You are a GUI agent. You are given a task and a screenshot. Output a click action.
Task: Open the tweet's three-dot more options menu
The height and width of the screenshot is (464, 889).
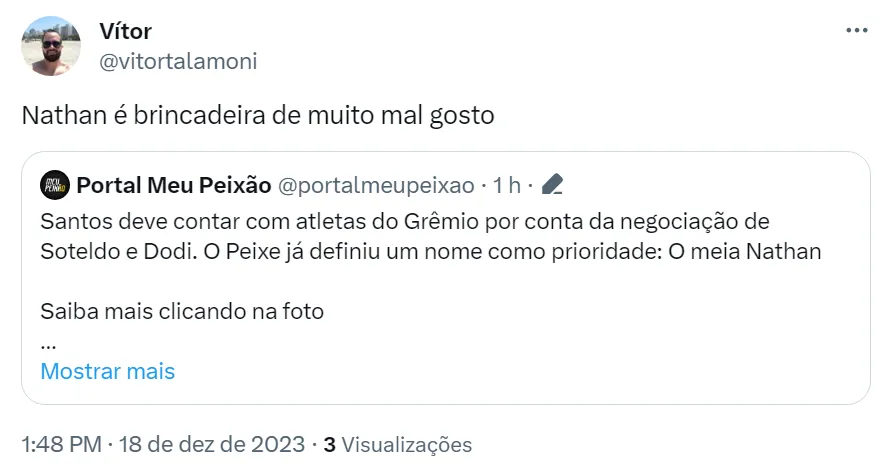point(857,31)
